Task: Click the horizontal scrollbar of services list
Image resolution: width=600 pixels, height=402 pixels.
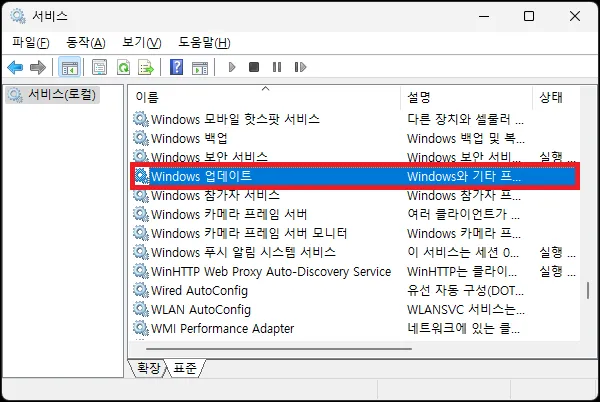Action: coord(279,349)
